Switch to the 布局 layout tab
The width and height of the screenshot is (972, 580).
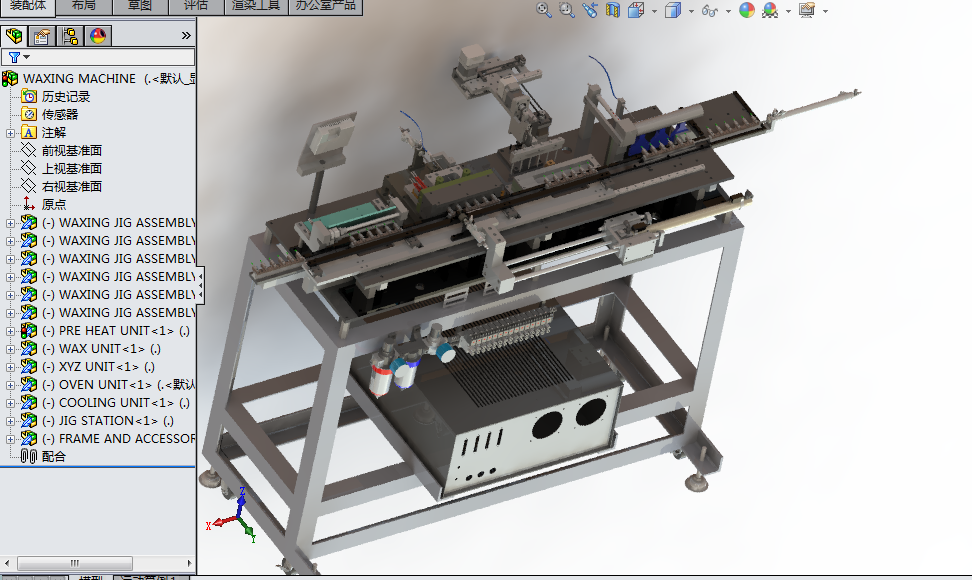click(x=84, y=6)
